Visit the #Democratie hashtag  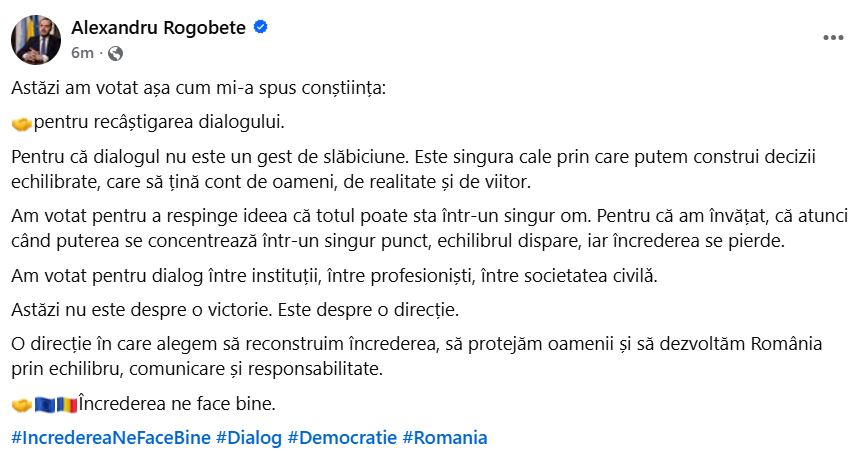(342, 438)
